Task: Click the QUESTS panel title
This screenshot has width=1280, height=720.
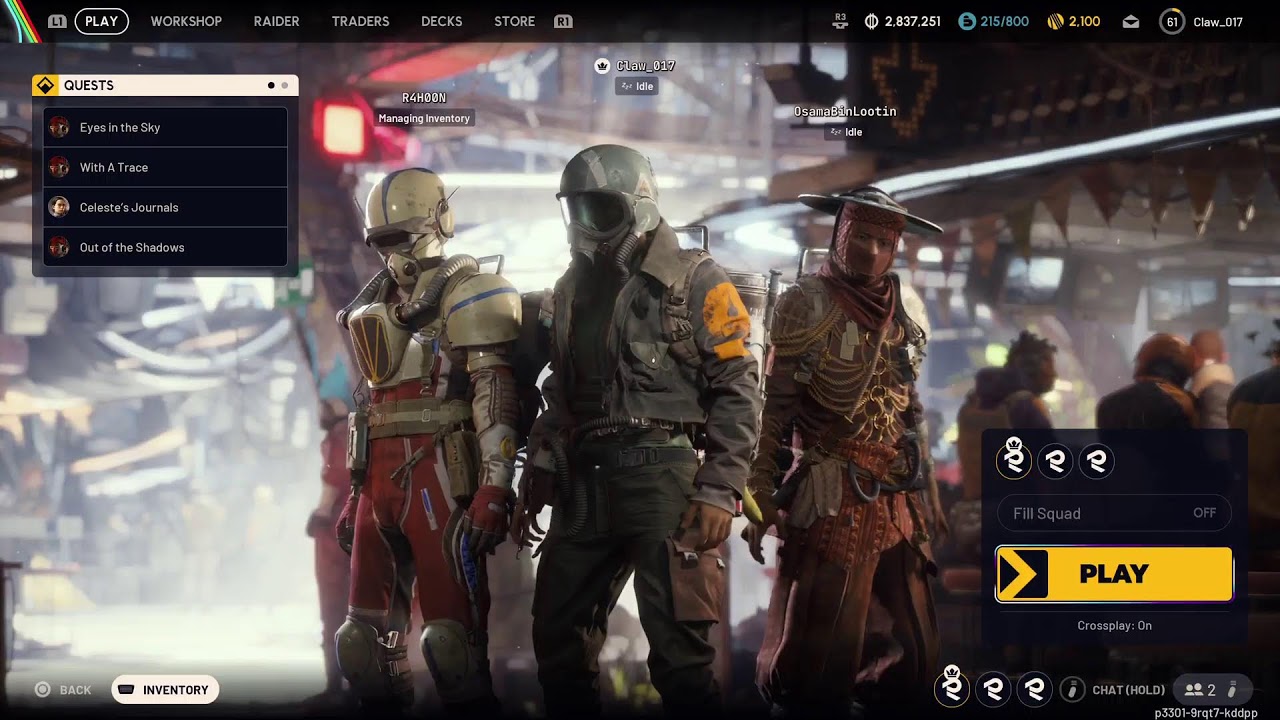Action: 89,85
